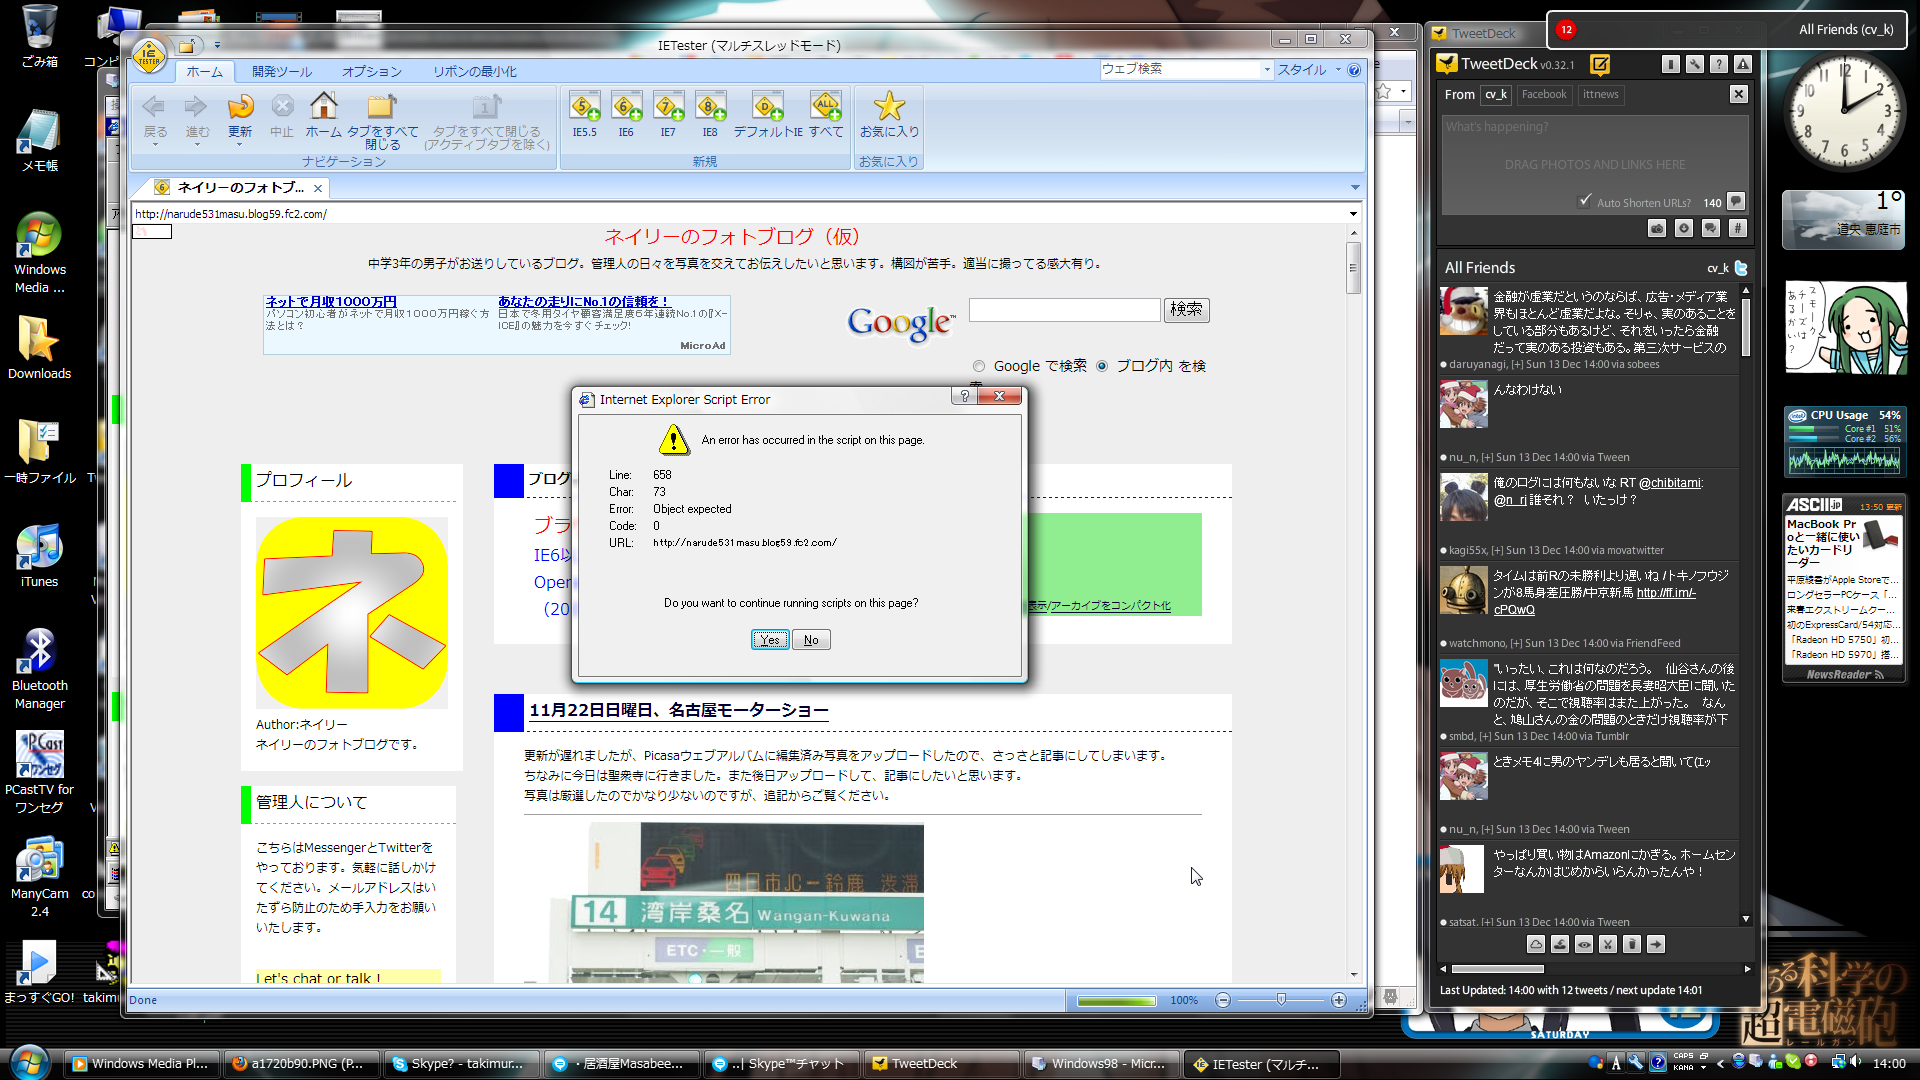The width and height of the screenshot is (1920, 1080).
Task: Open the quick access toolbar customize arrow
Action: click(217, 45)
